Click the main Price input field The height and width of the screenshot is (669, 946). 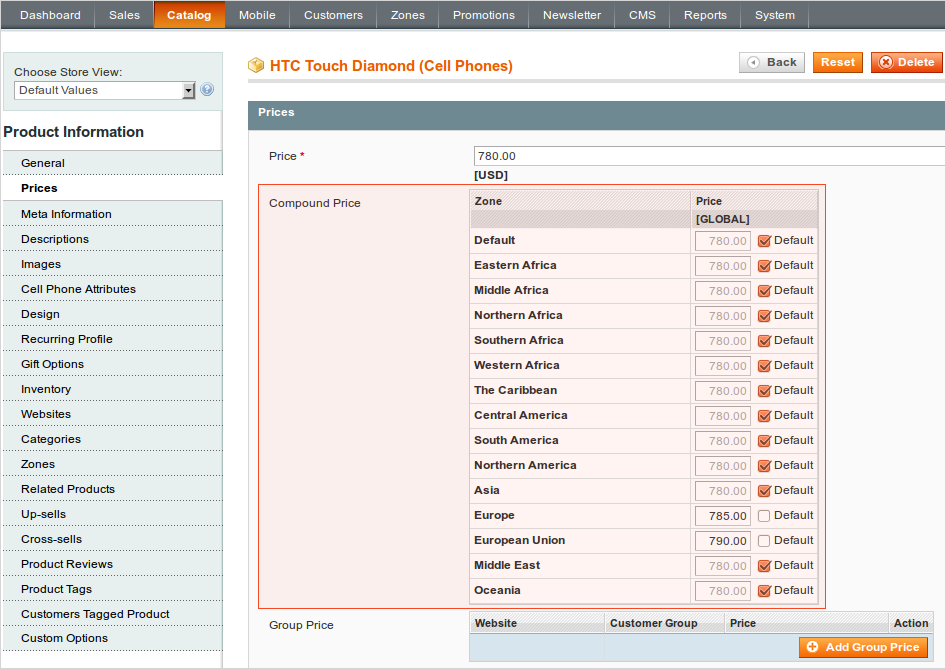[x=710, y=156]
